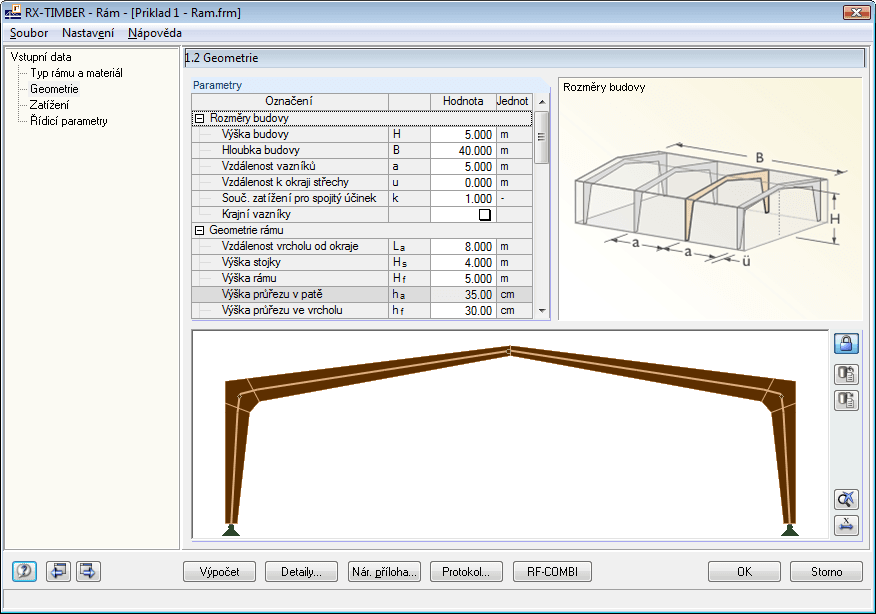Collapse the Rozměry budovy group
This screenshot has height=614, width=876.
click(x=201, y=118)
